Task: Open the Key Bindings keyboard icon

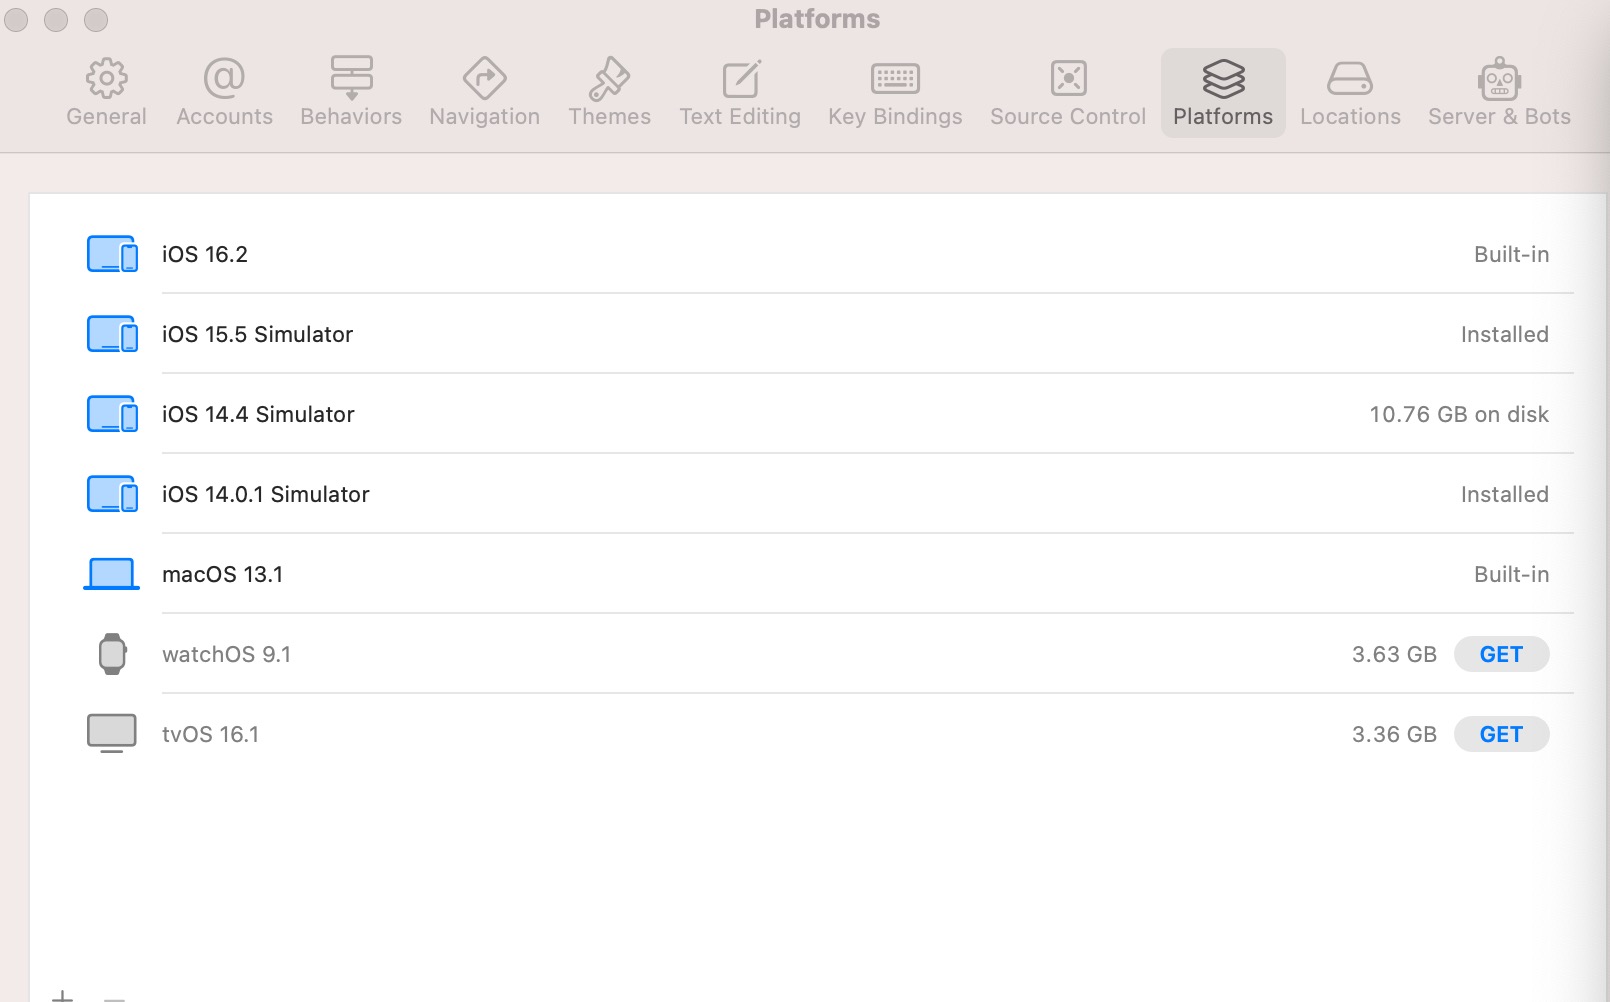Action: [895, 78]
